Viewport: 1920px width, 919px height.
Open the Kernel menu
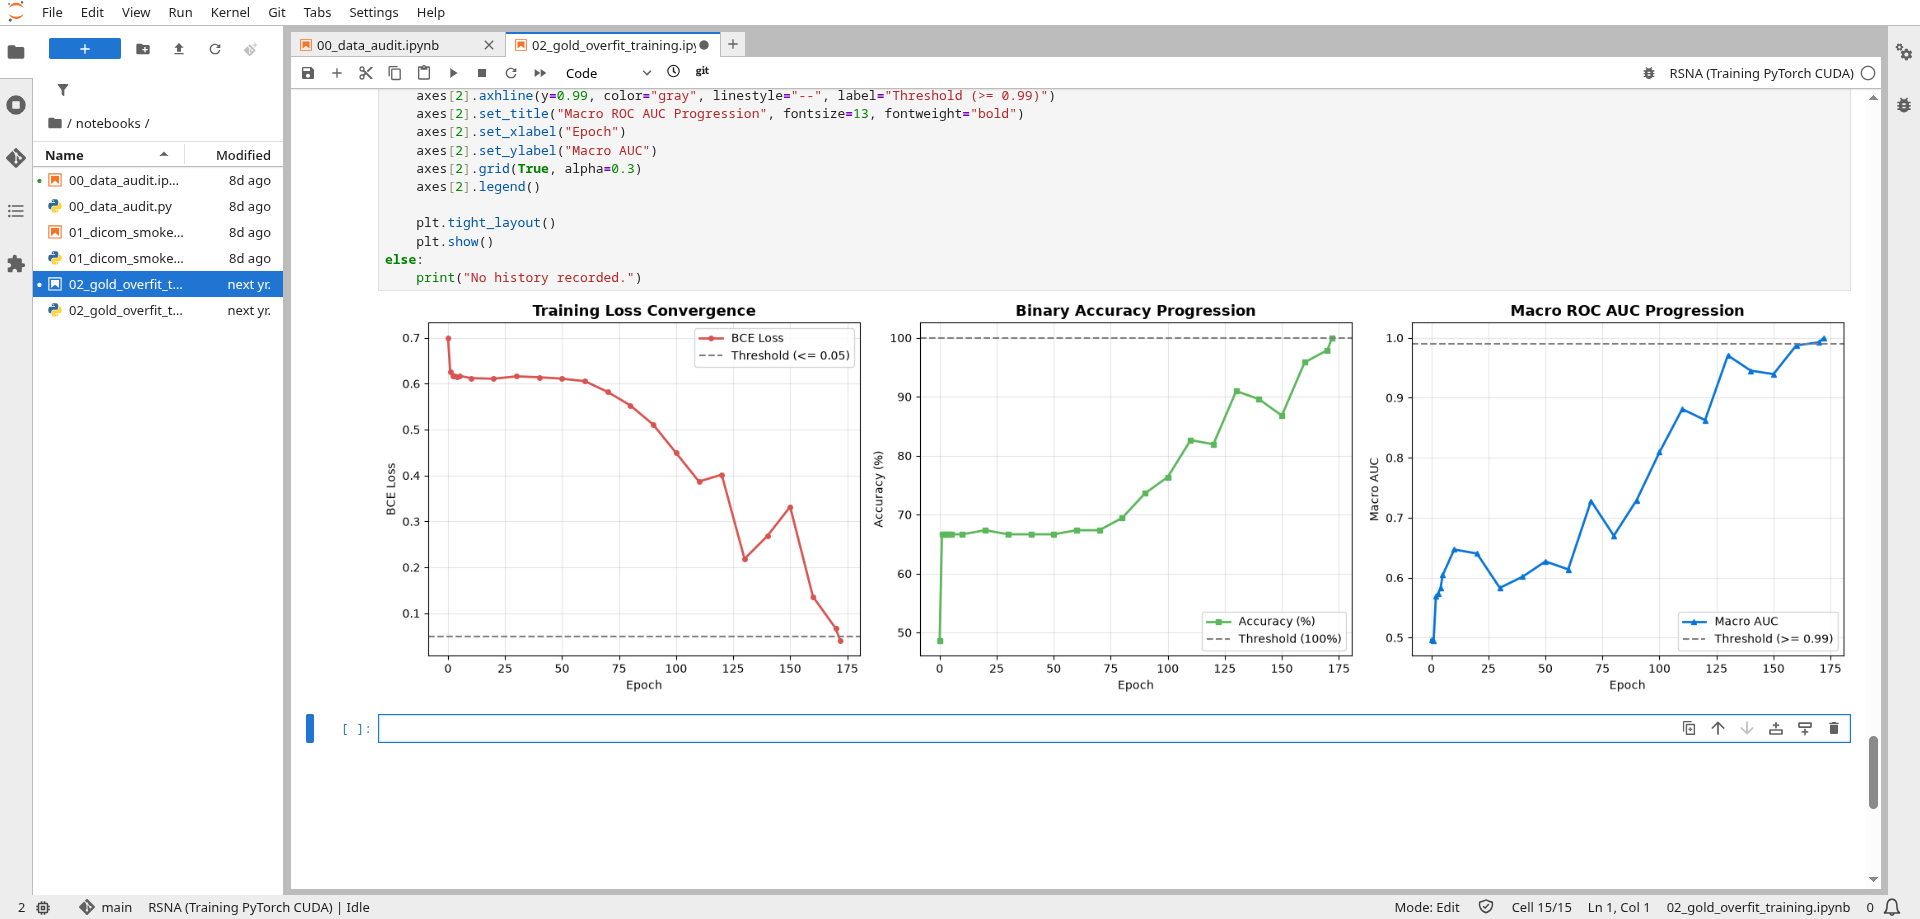tap(230, 12)
